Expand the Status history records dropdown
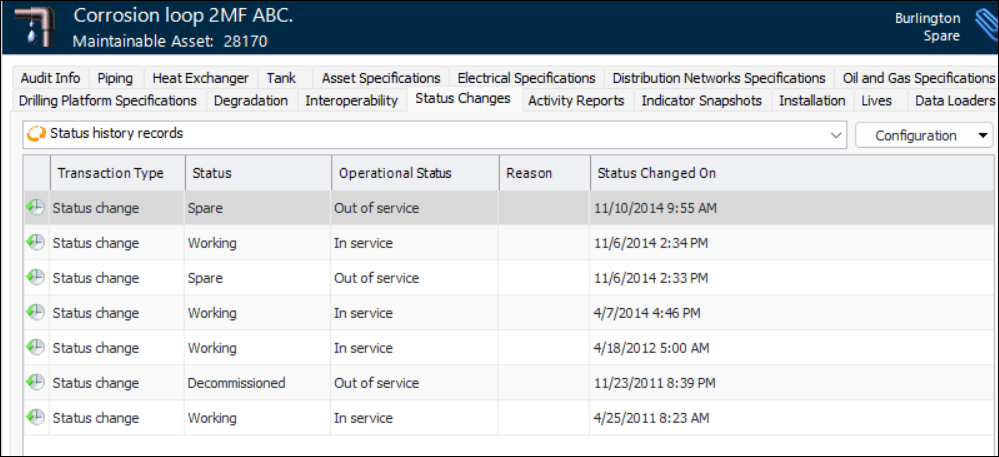This screenshot has width=999, height=457. [x=837, y=135]
